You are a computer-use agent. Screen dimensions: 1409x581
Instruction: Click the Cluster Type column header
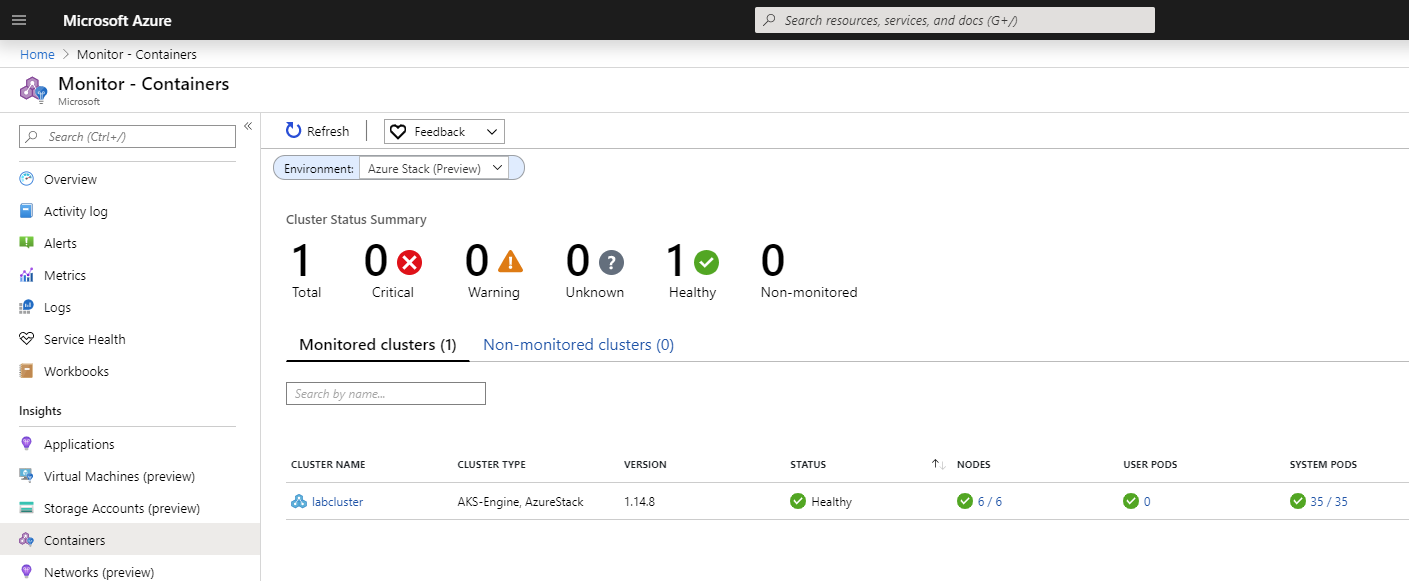pyautogui.click(x=491, y=465)
